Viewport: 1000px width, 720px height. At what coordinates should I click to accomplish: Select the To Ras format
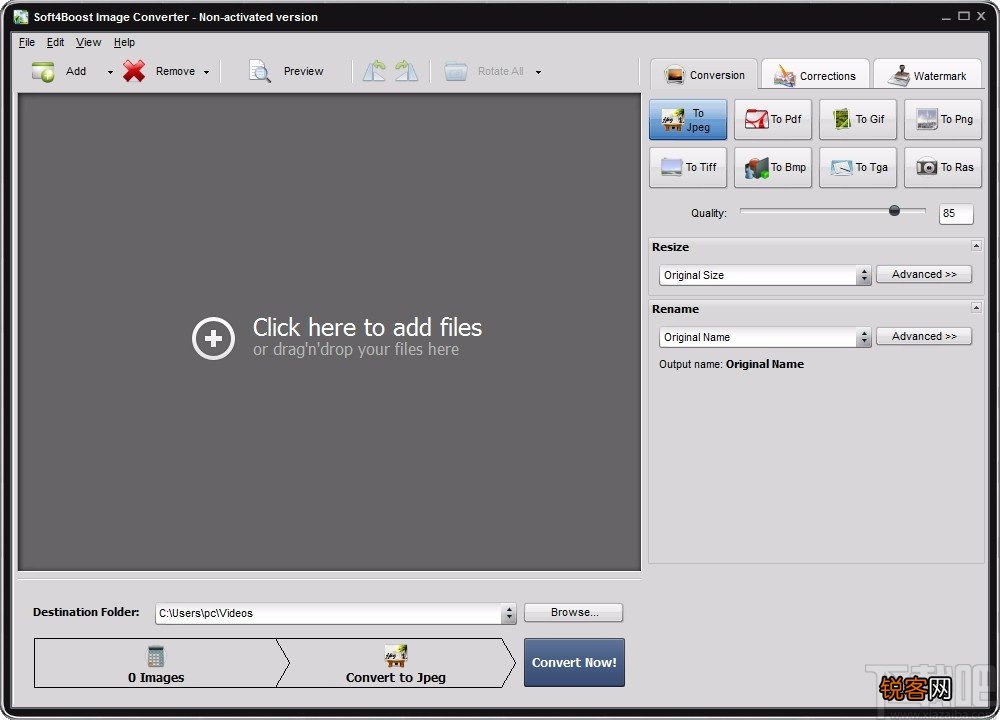pos(943,167)
